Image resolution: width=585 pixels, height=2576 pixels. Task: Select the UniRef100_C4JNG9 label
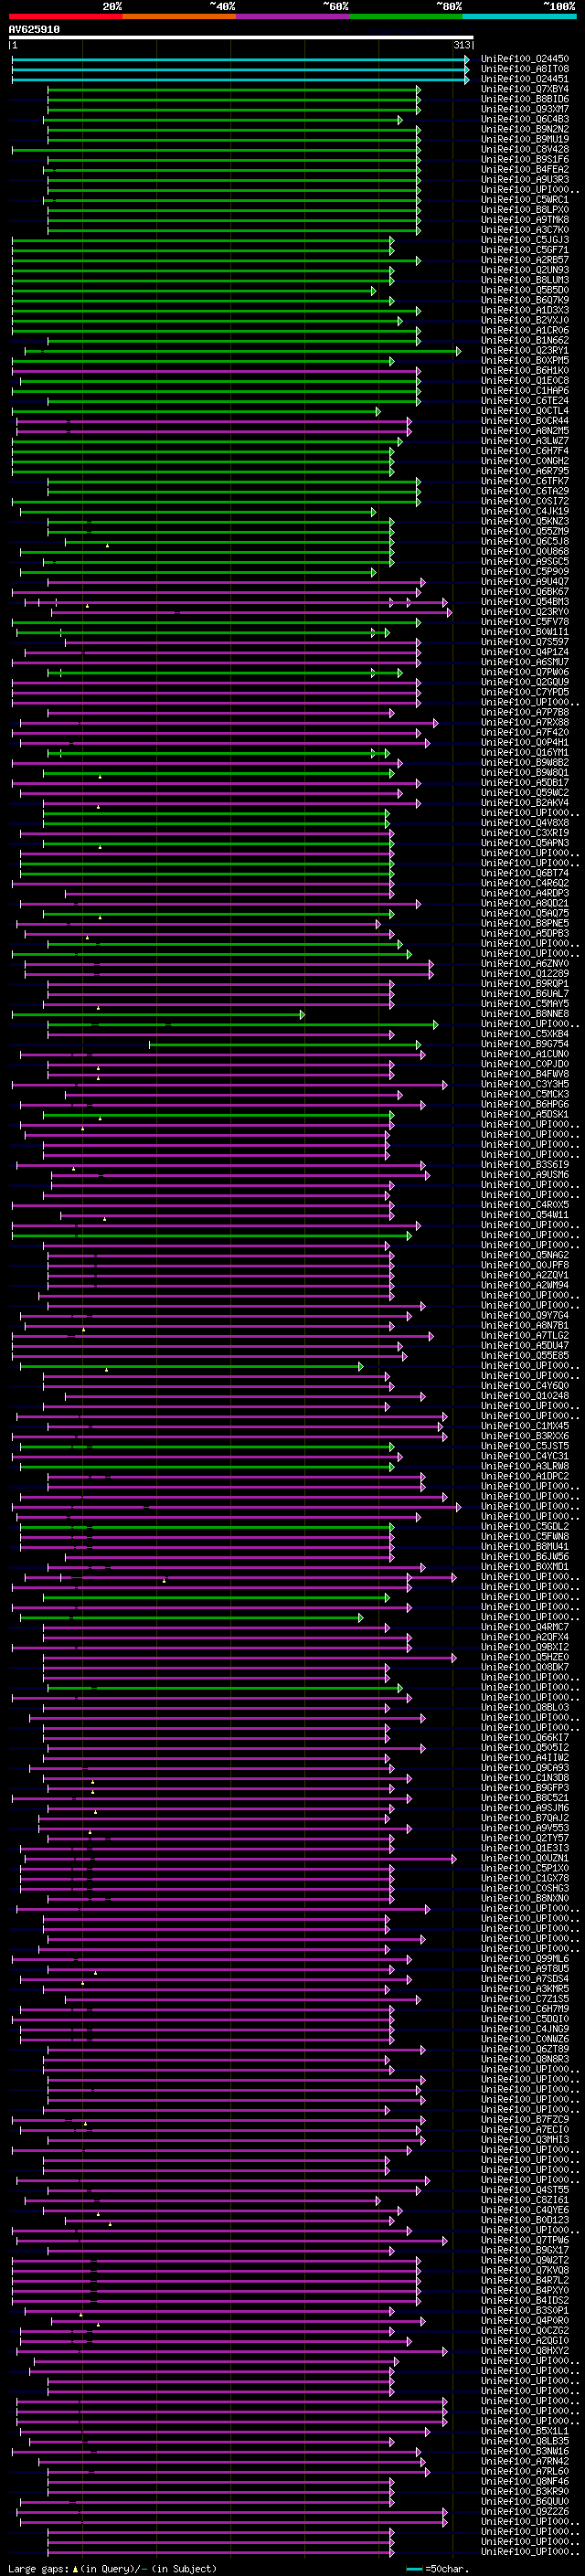(x=525, y=2029)
